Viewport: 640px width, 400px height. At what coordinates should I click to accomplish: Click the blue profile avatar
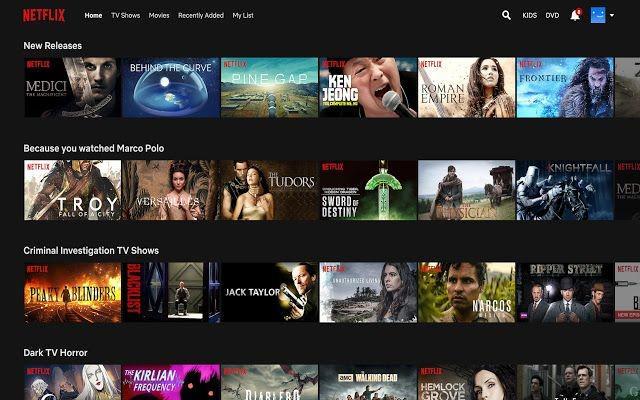598,15
